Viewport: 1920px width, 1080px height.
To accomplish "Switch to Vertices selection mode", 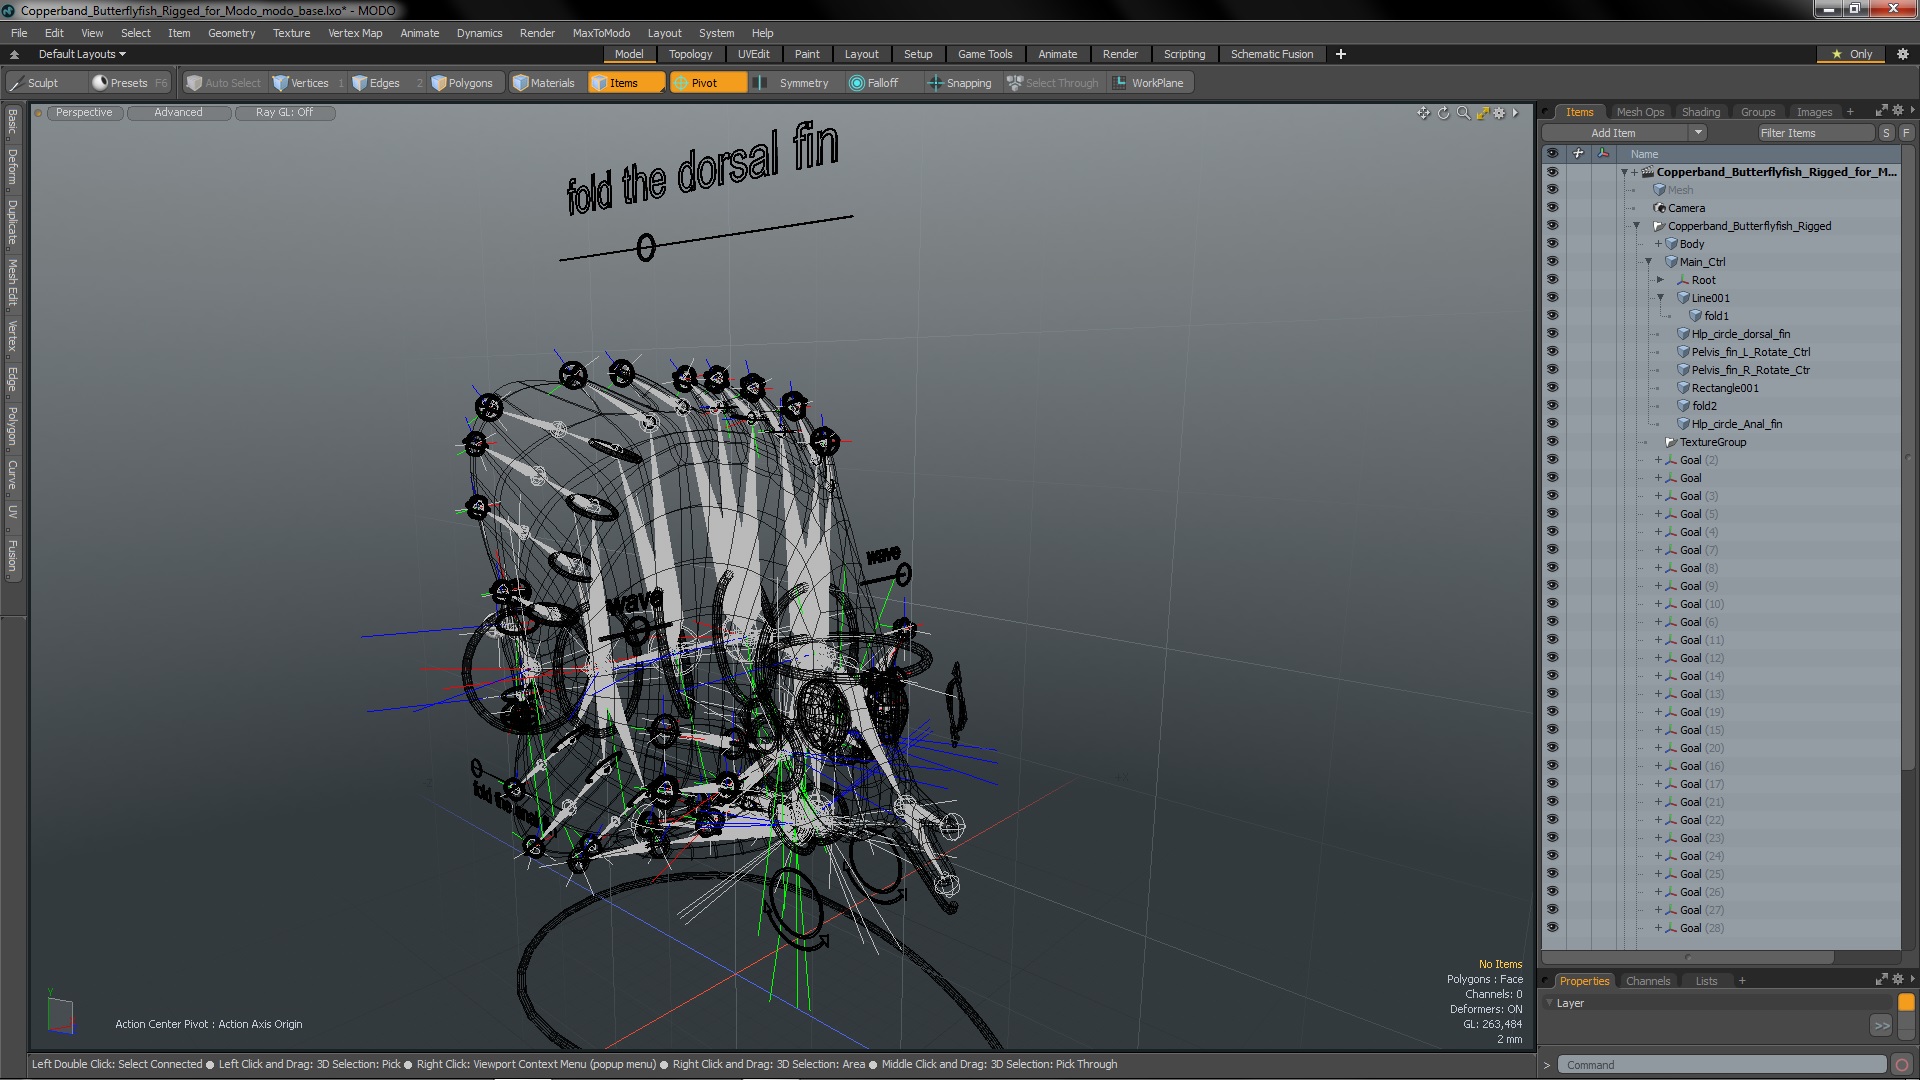I will [308, 83].
